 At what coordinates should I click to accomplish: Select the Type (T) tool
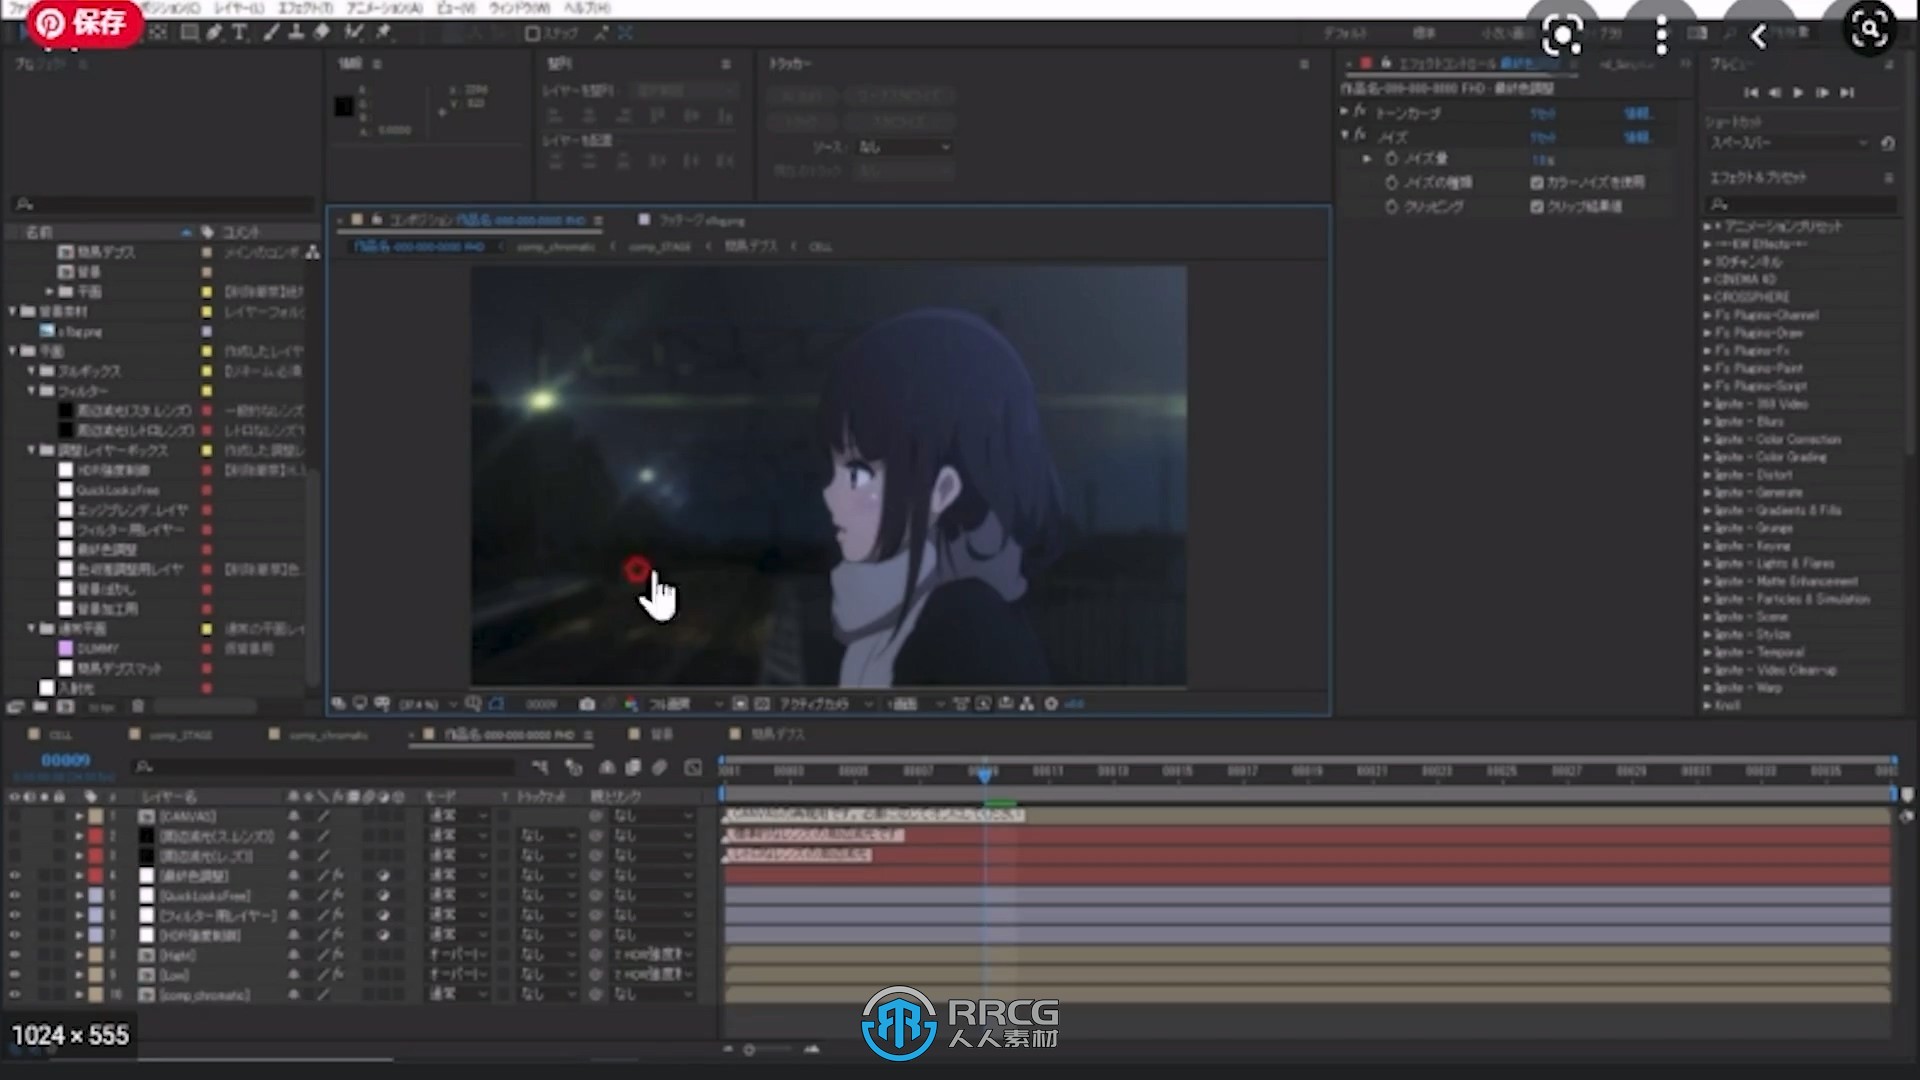point(239,33)
